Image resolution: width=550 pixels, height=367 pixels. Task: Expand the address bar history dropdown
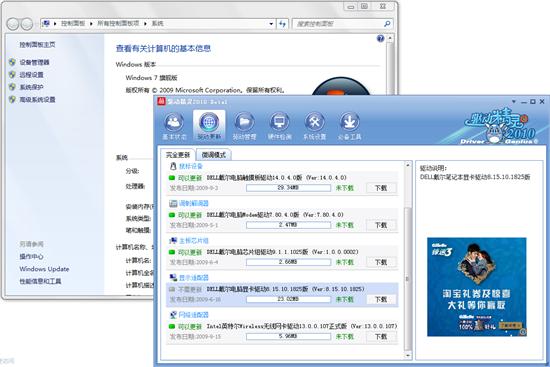point(271,24)
